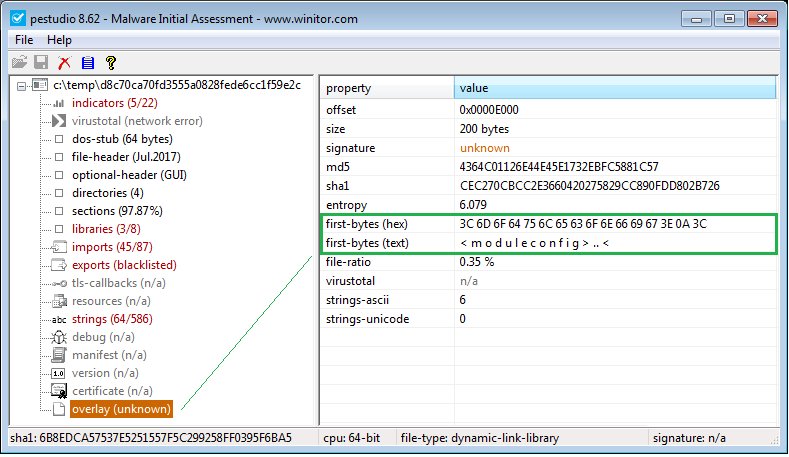Click the exports arrow icon in tree
The image size is (789, 457).
click(x=59, y=265)
